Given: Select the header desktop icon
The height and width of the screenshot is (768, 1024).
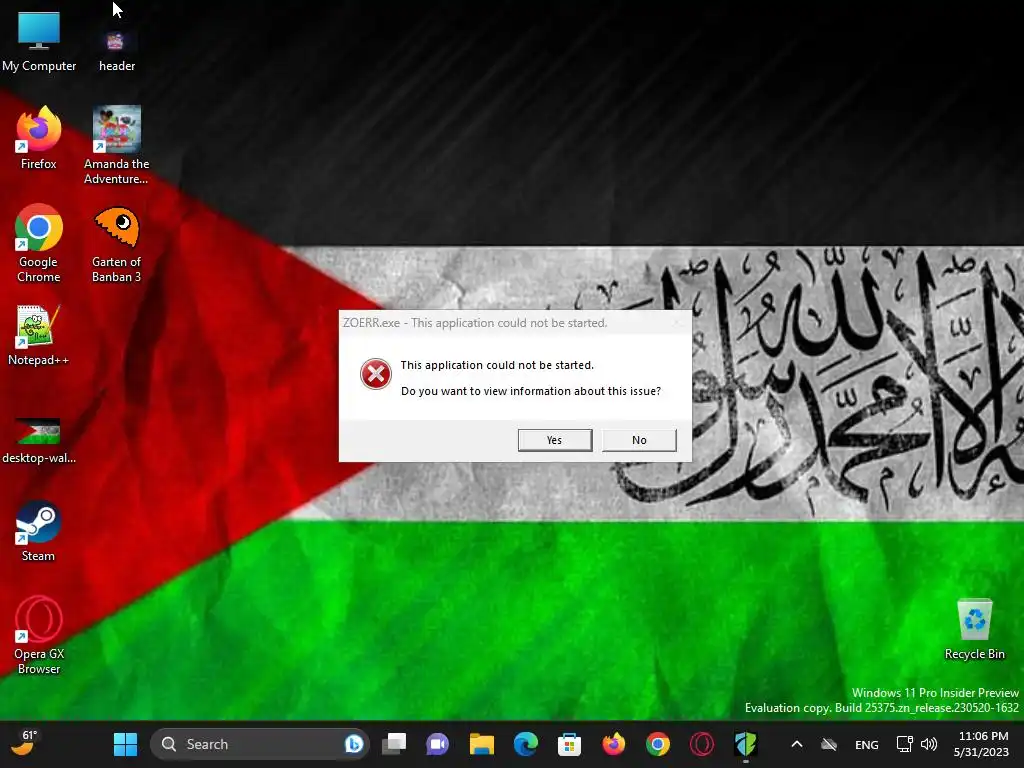Looking at the screenshot, I should (x=117, y=51).
